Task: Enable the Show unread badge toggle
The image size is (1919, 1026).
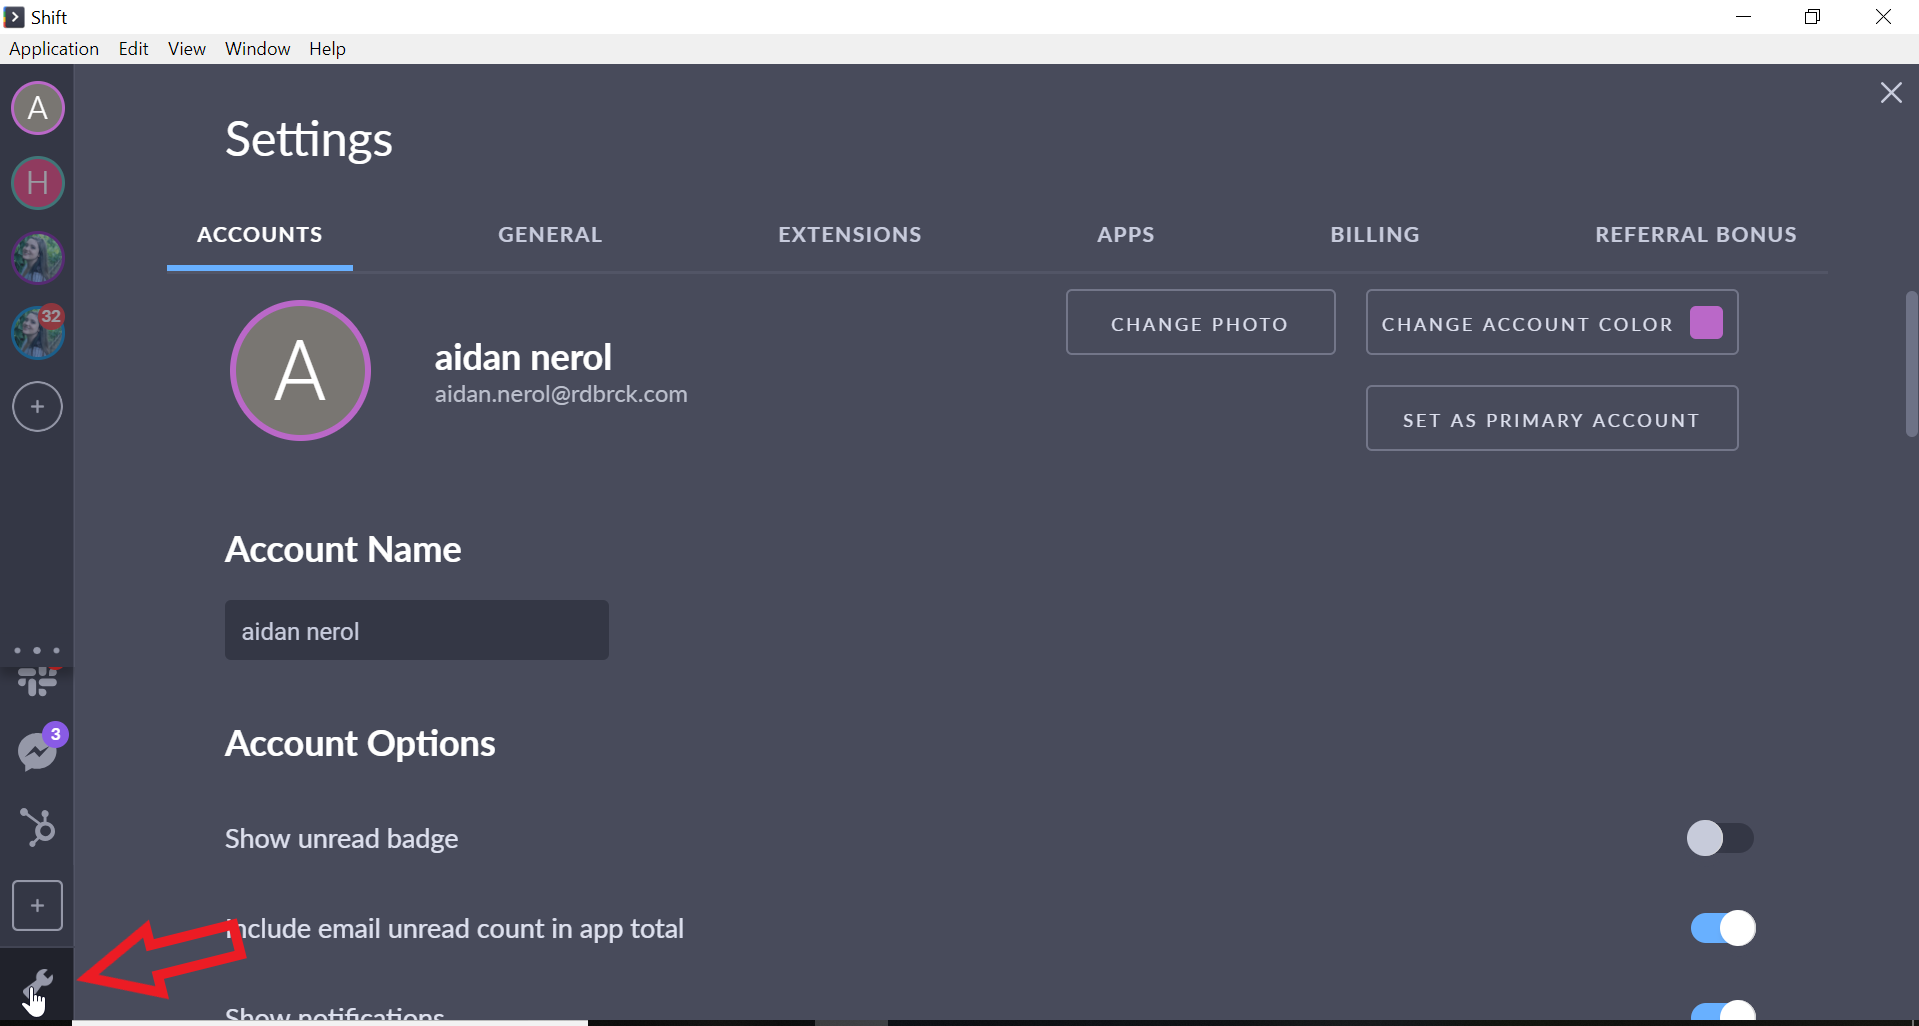Action: [1719, 838]
